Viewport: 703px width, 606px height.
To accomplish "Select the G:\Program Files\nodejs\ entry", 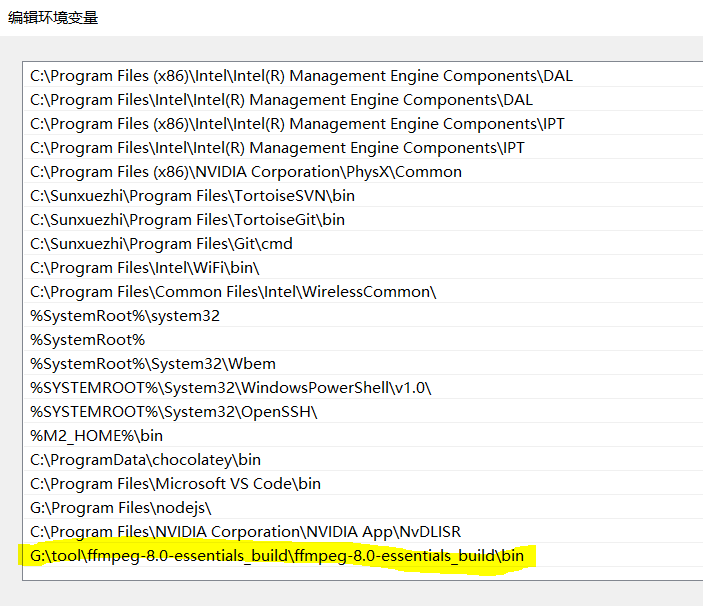I will click(363, 507).
